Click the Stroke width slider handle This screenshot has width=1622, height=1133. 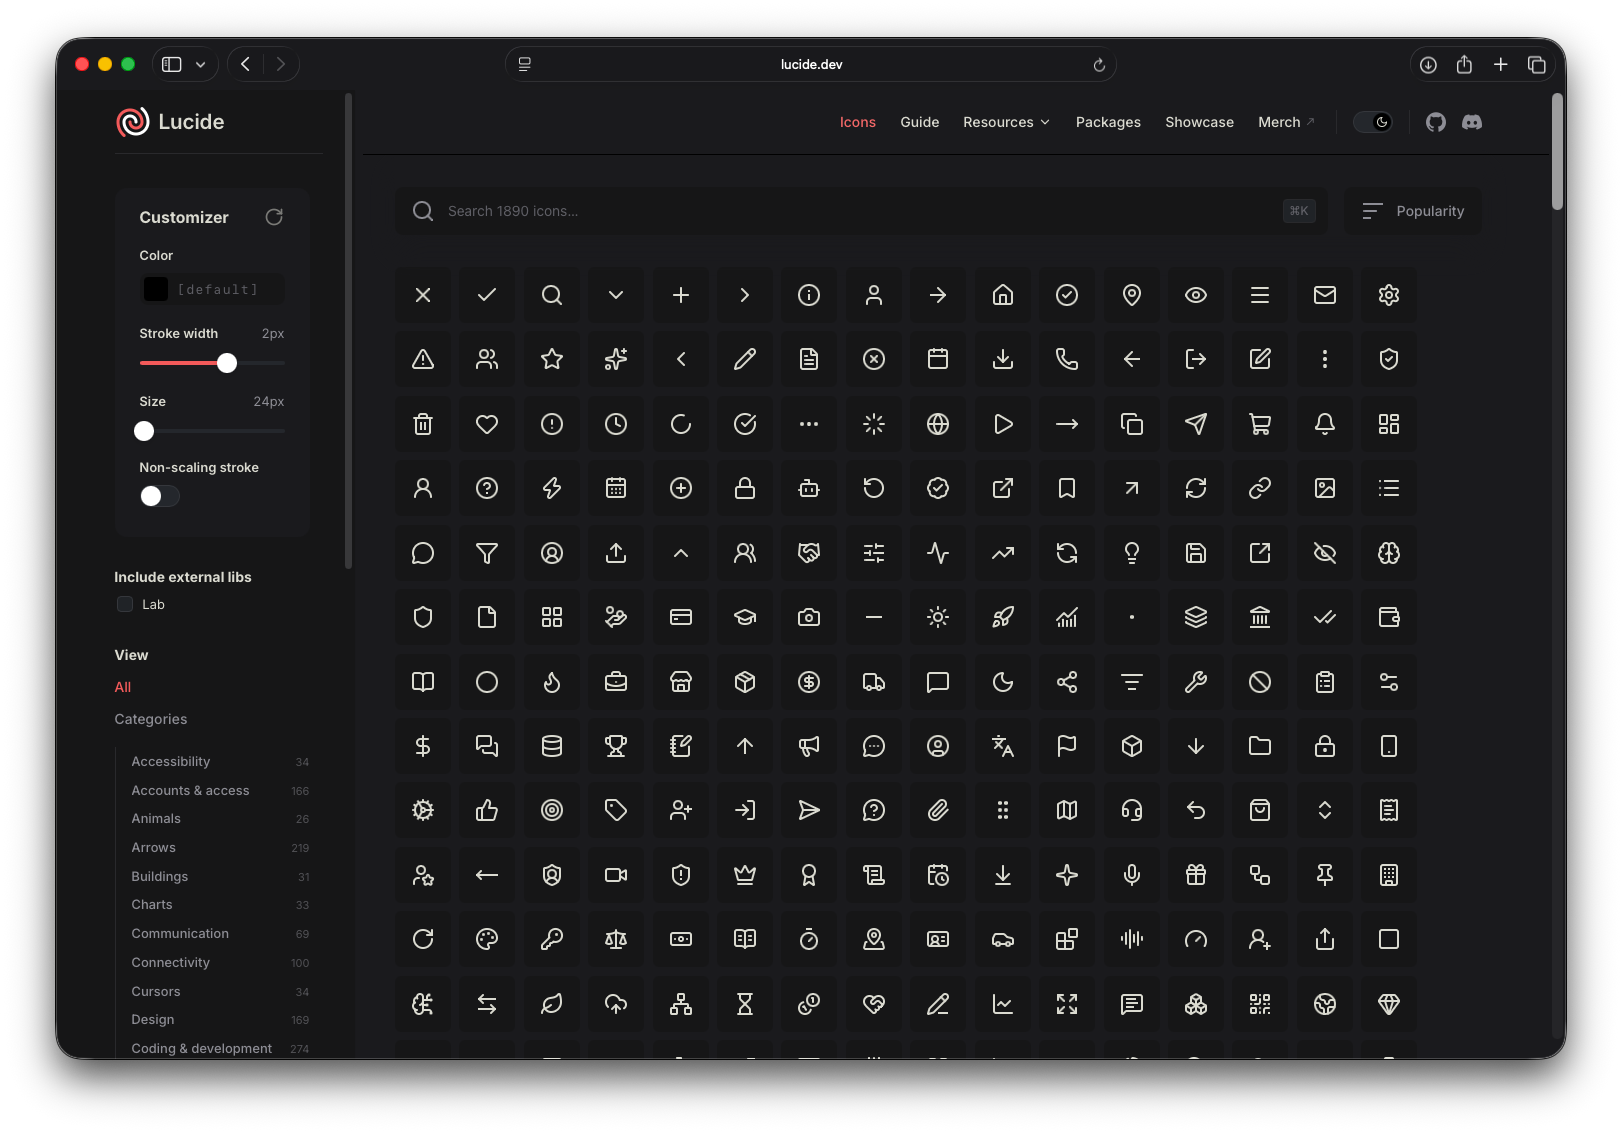(227, 363)
